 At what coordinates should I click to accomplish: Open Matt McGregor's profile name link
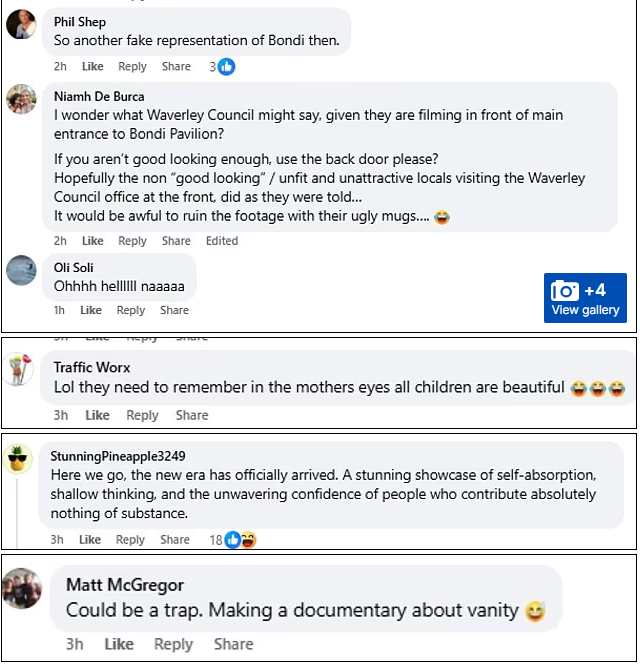pyautogui.click(x=125, y=584)
